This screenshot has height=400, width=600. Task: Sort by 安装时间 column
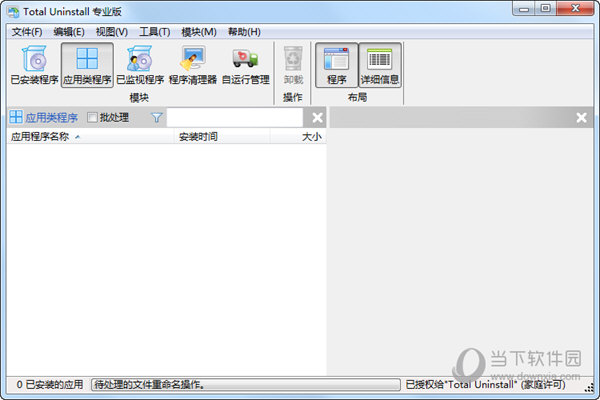pyautogui.click(x=222, y=137)
